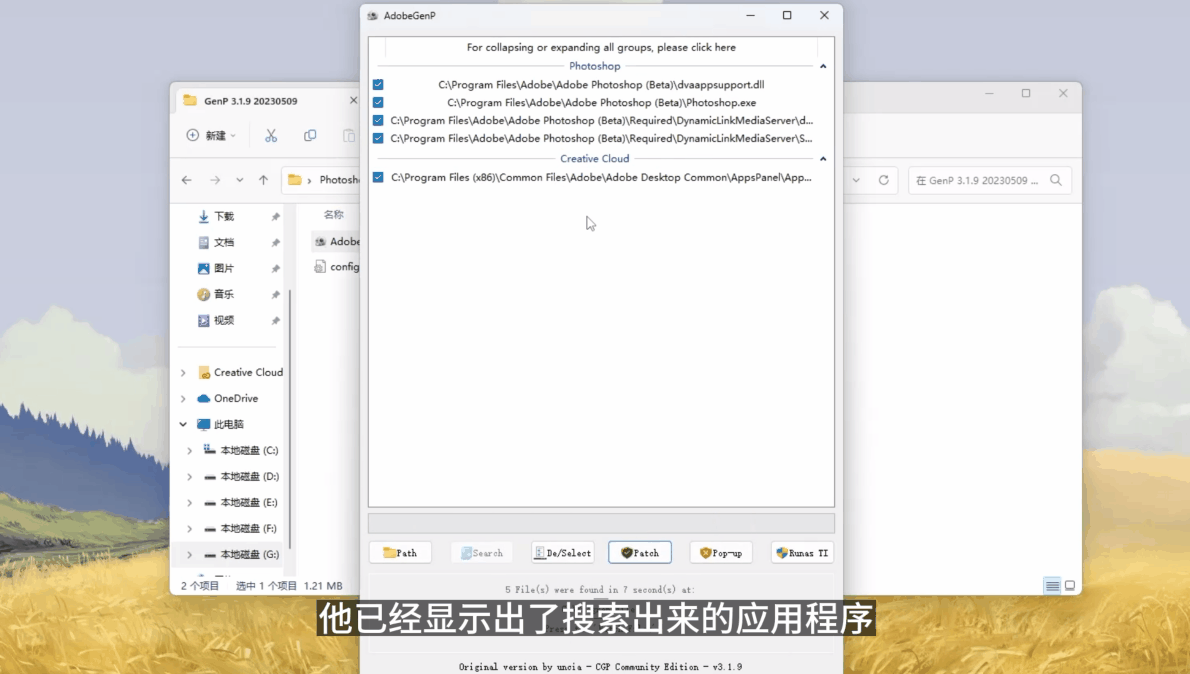Click the Search button in AdobeGenP

point(482,553)
